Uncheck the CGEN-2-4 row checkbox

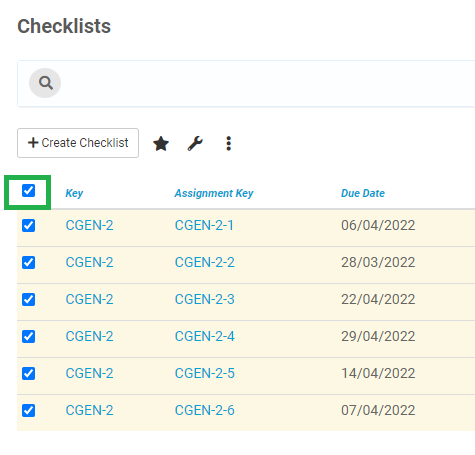click(x=28, y=337)
